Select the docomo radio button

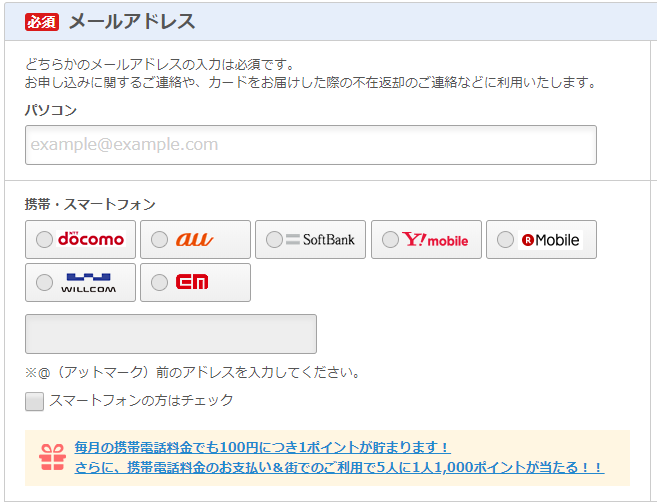tap(44, 239)
